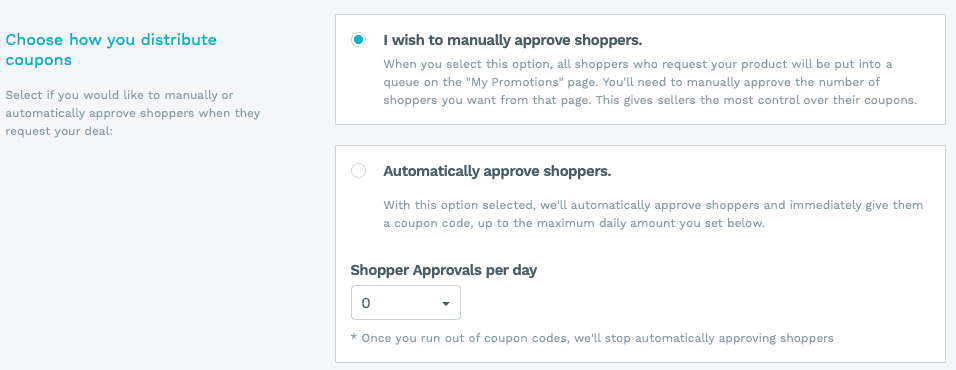Image resolution: width=956 pixels, height=370 pixels.
Task: Click the footnote about running out of coupon codes
Action: (x=592, y=337)
